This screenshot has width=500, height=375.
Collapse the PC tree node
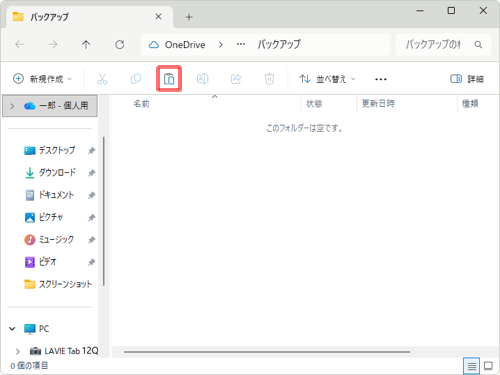tap(12, 329)
